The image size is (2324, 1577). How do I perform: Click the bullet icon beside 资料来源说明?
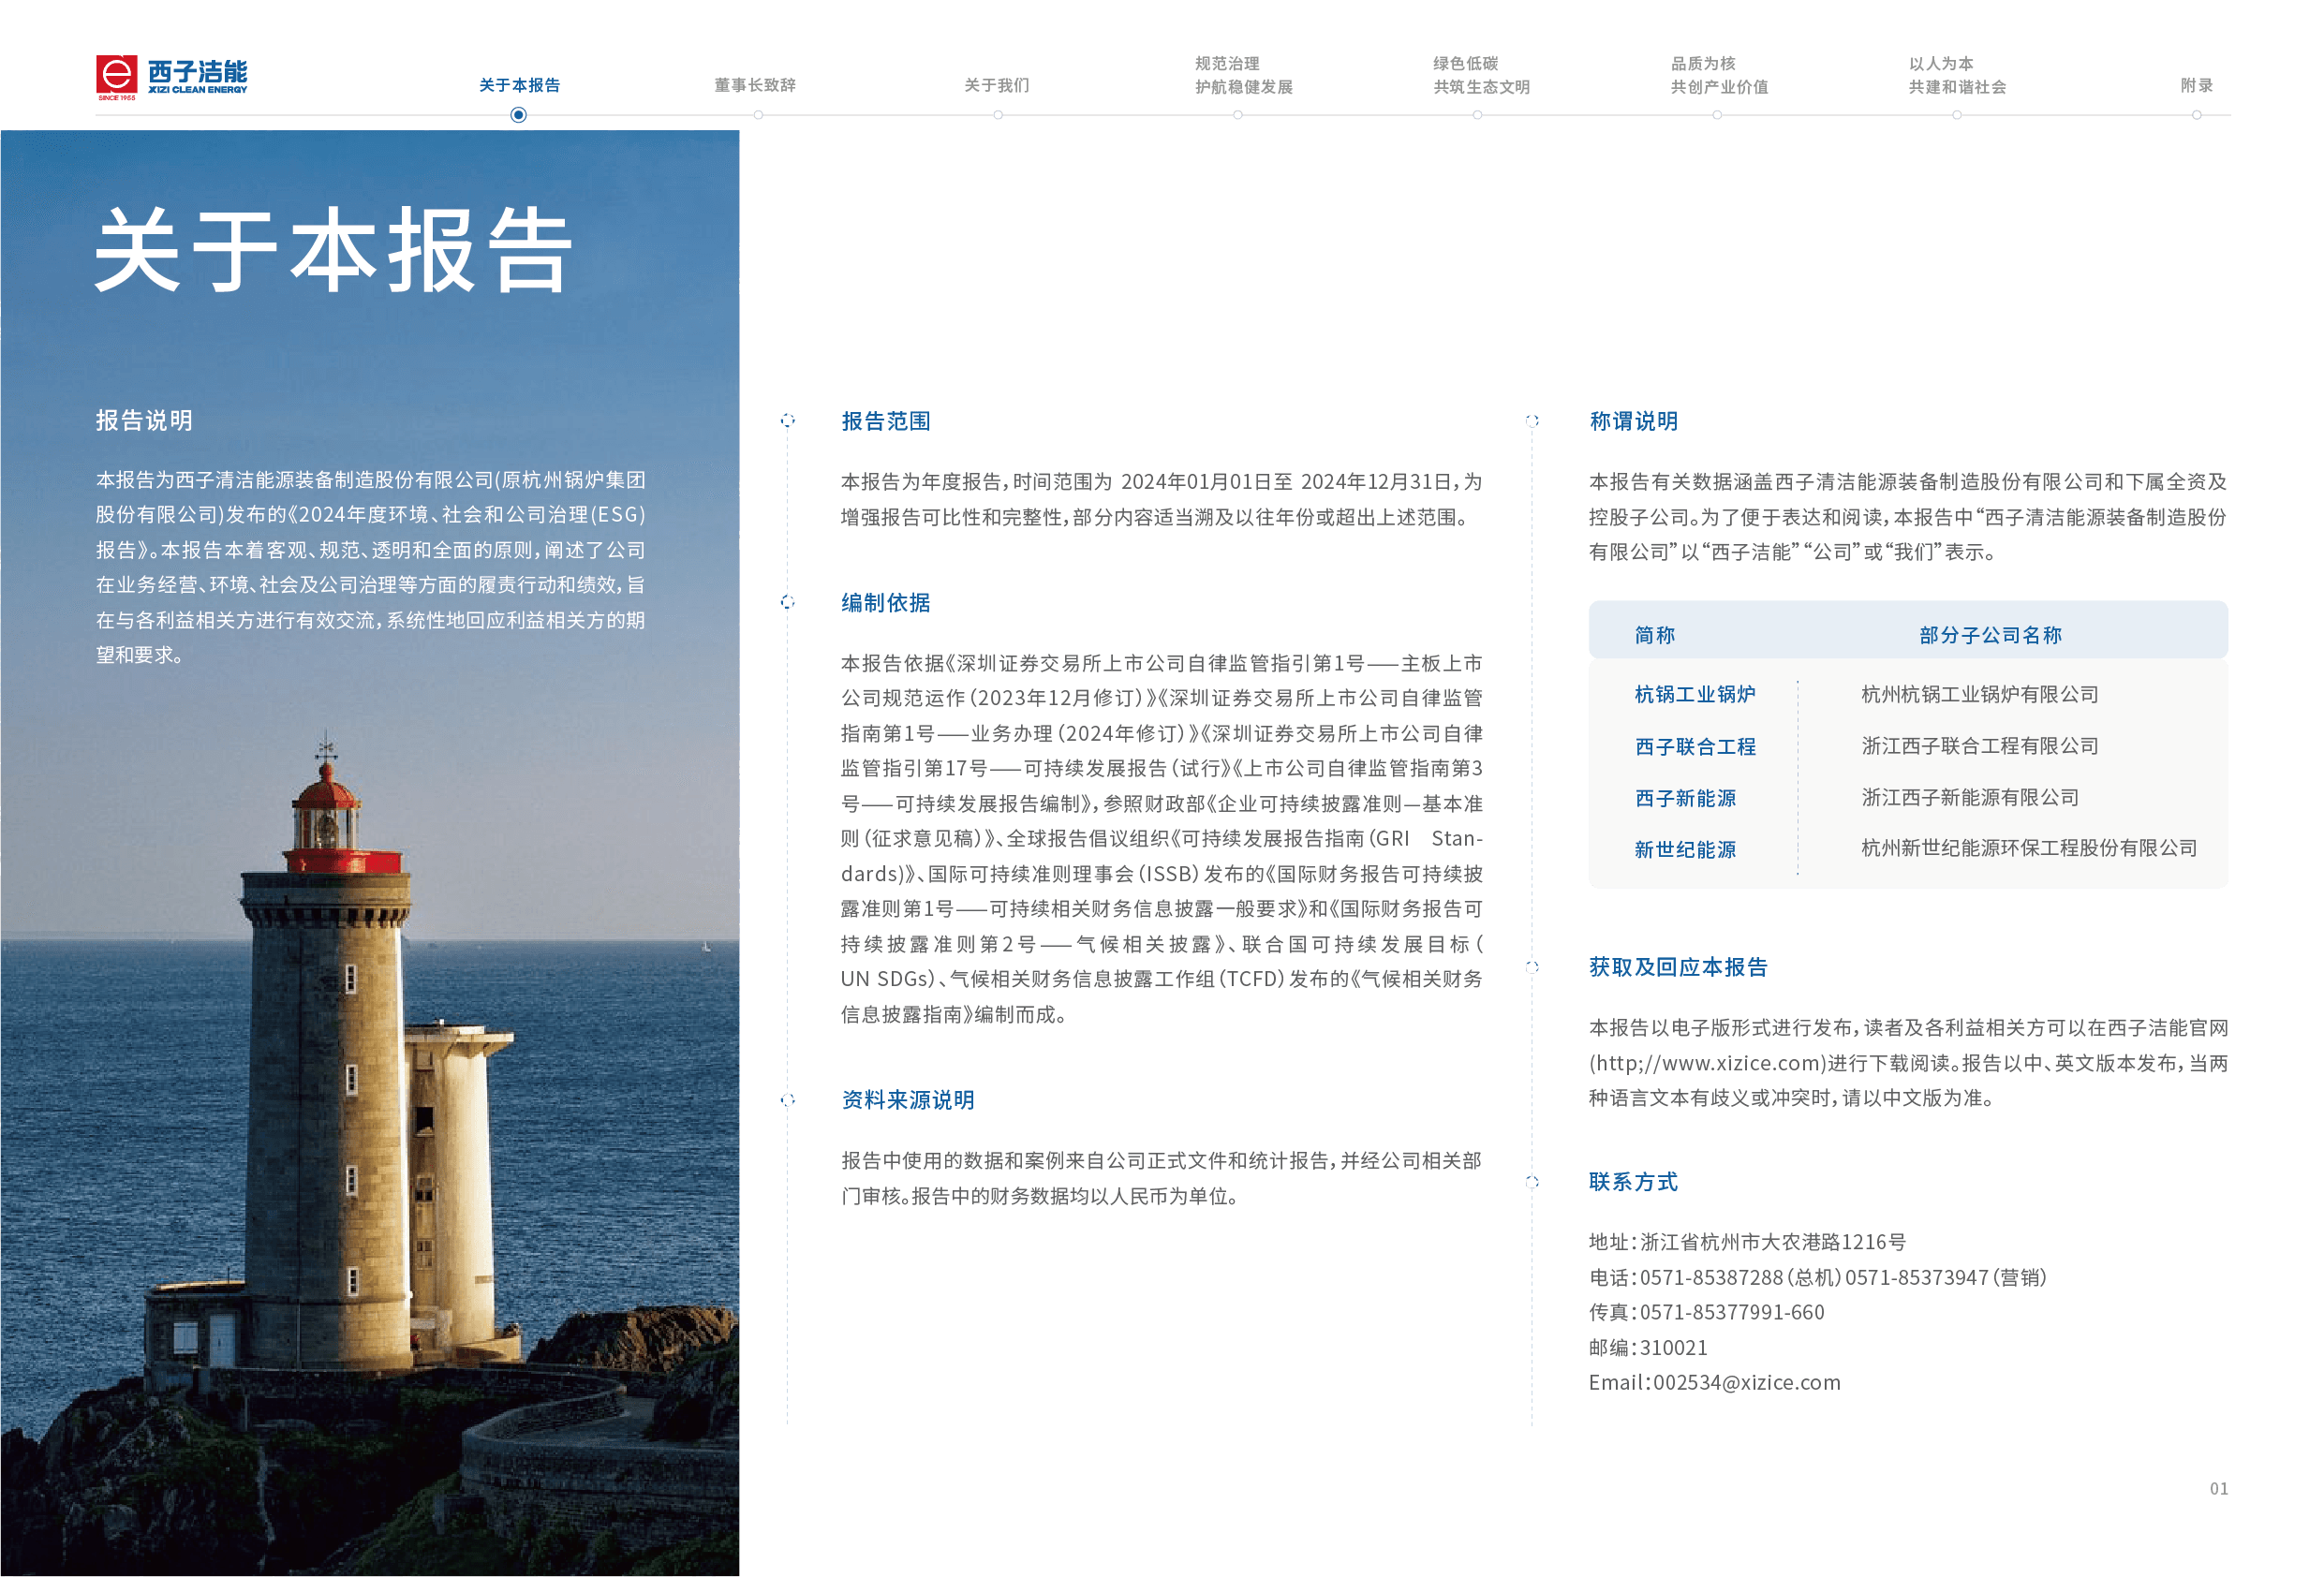tap(788, 1100)
